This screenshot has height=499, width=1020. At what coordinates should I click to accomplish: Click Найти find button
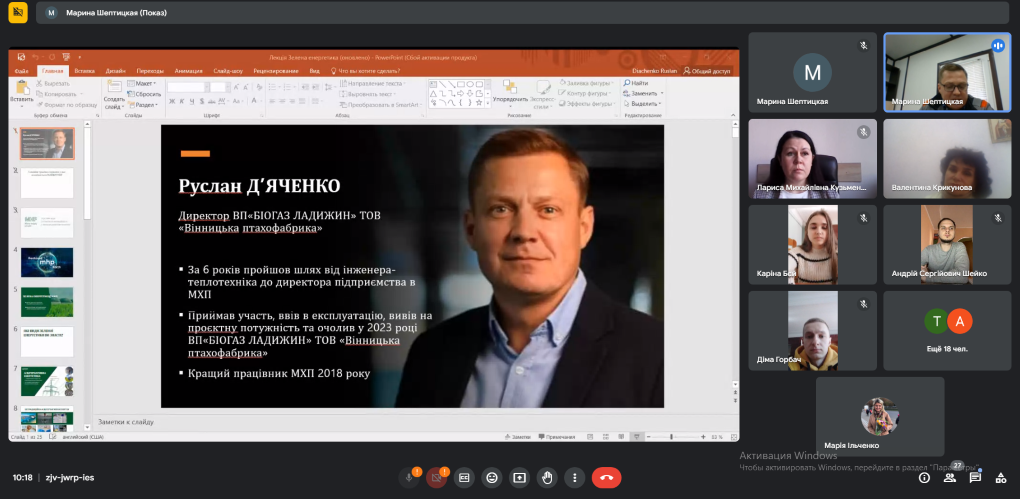636,83
